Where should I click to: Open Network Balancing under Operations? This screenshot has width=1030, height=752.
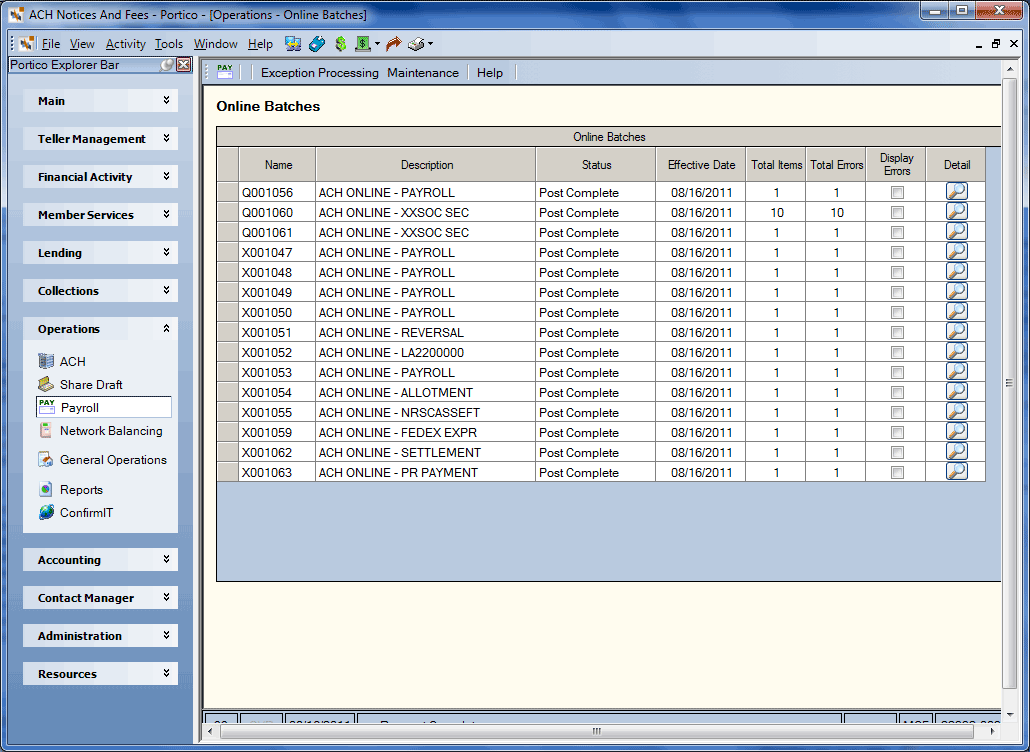[100, 431]
